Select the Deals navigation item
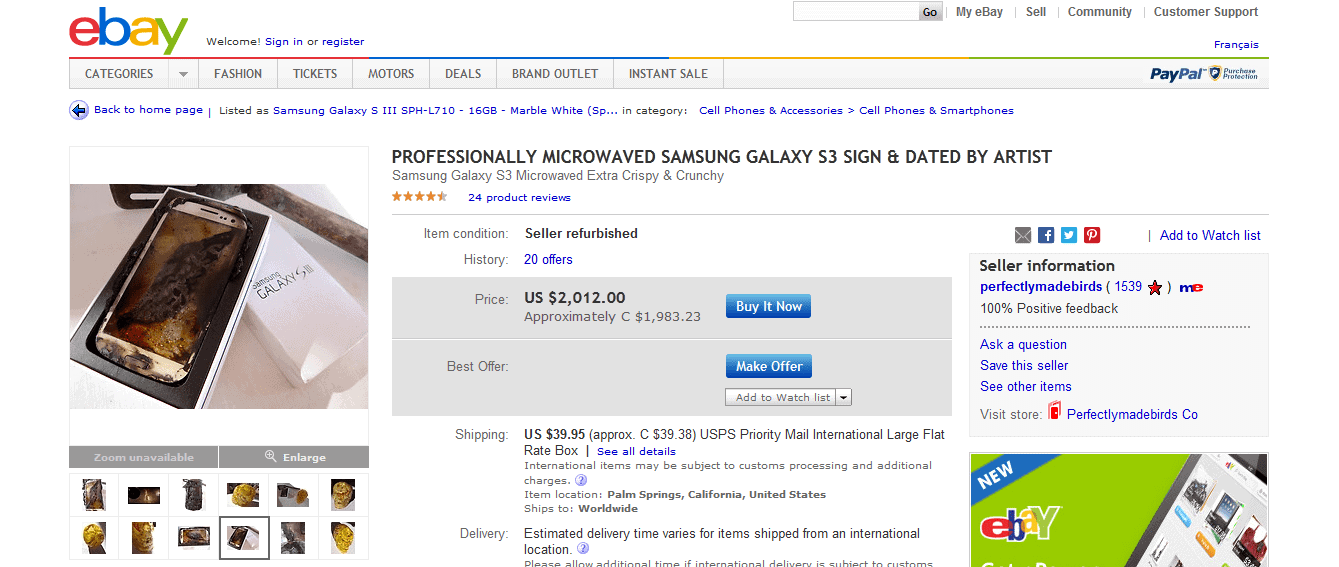This screenshot has height=567, width=1339. [x=463, y=74]
